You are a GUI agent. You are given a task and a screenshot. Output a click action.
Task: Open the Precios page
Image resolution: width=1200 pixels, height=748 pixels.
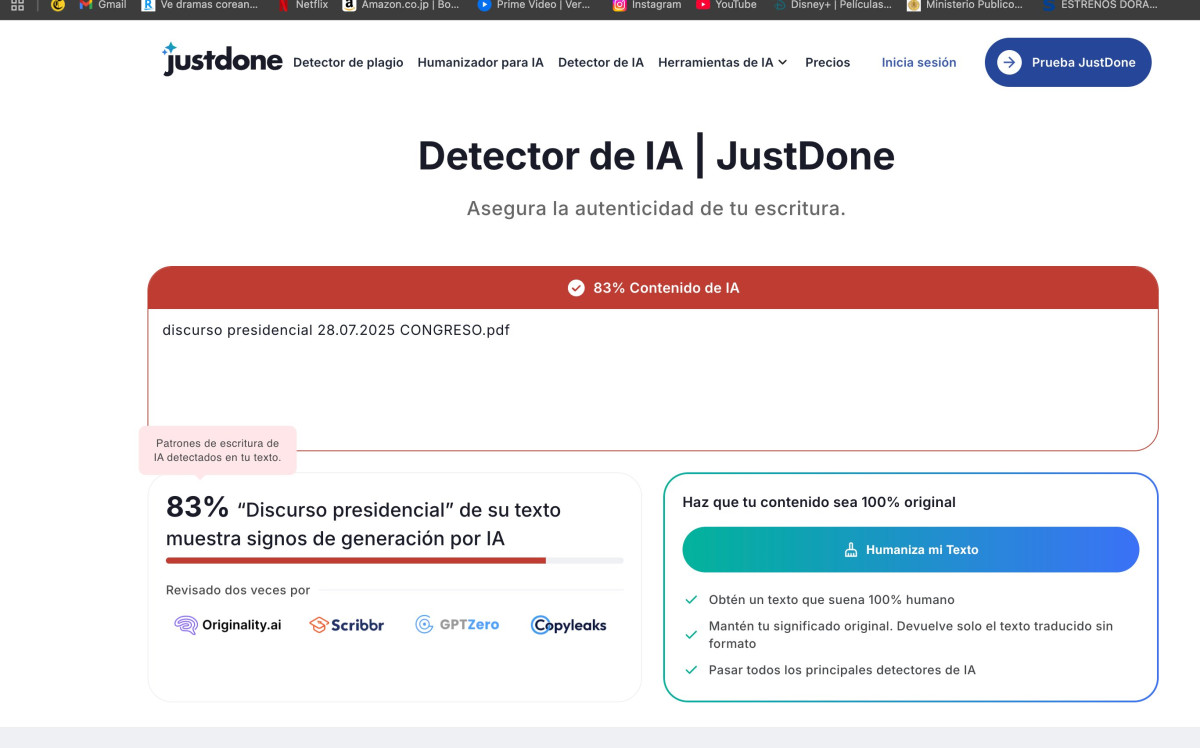828,62
